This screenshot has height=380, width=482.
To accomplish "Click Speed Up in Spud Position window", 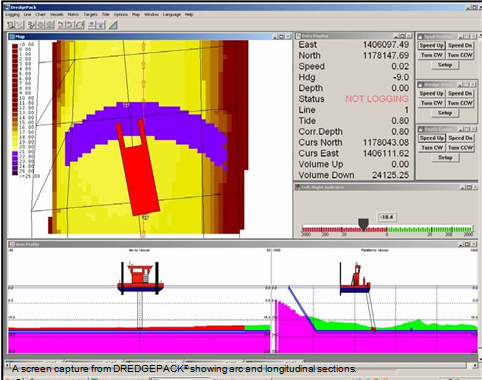I will click(431, 45).
